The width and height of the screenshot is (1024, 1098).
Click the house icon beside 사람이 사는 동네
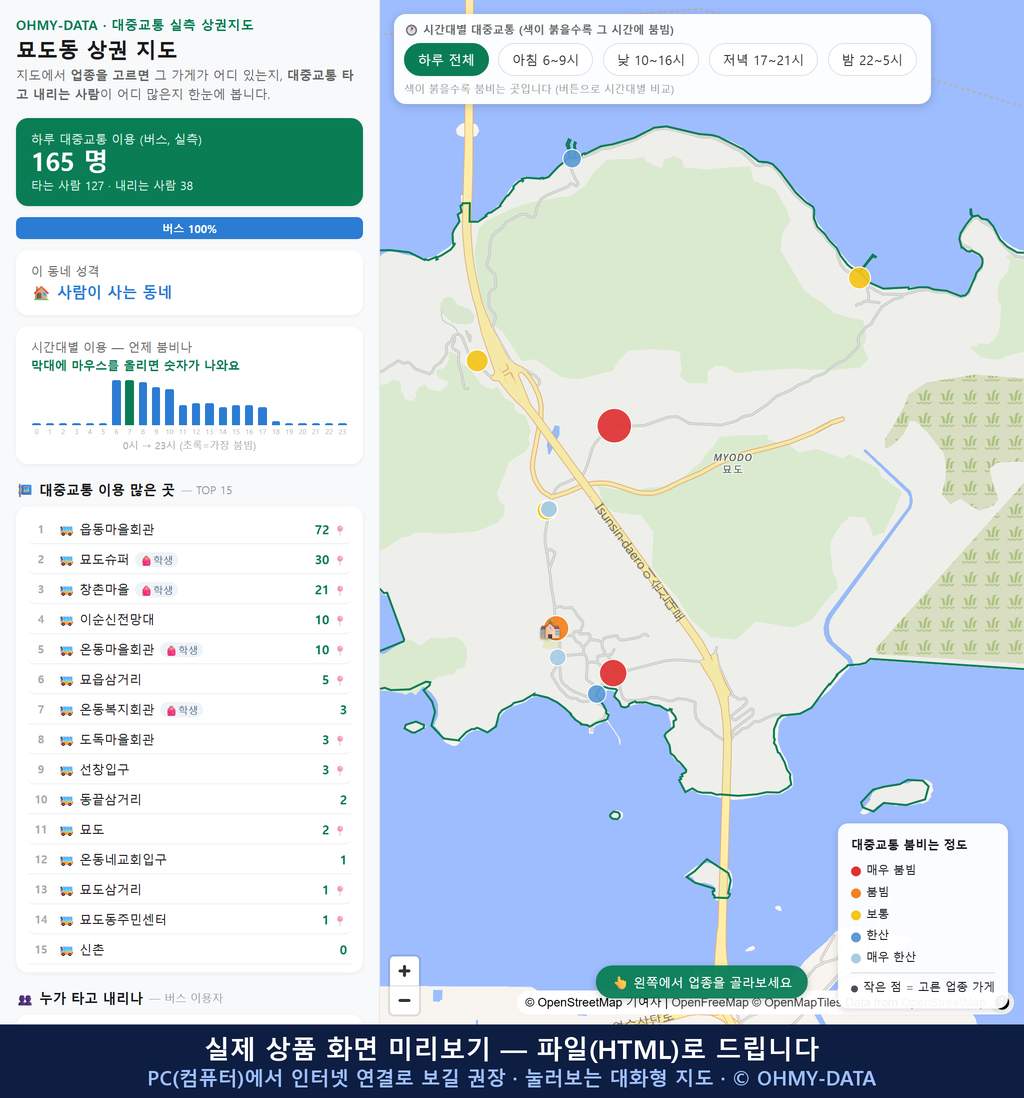tap(41, 293)
